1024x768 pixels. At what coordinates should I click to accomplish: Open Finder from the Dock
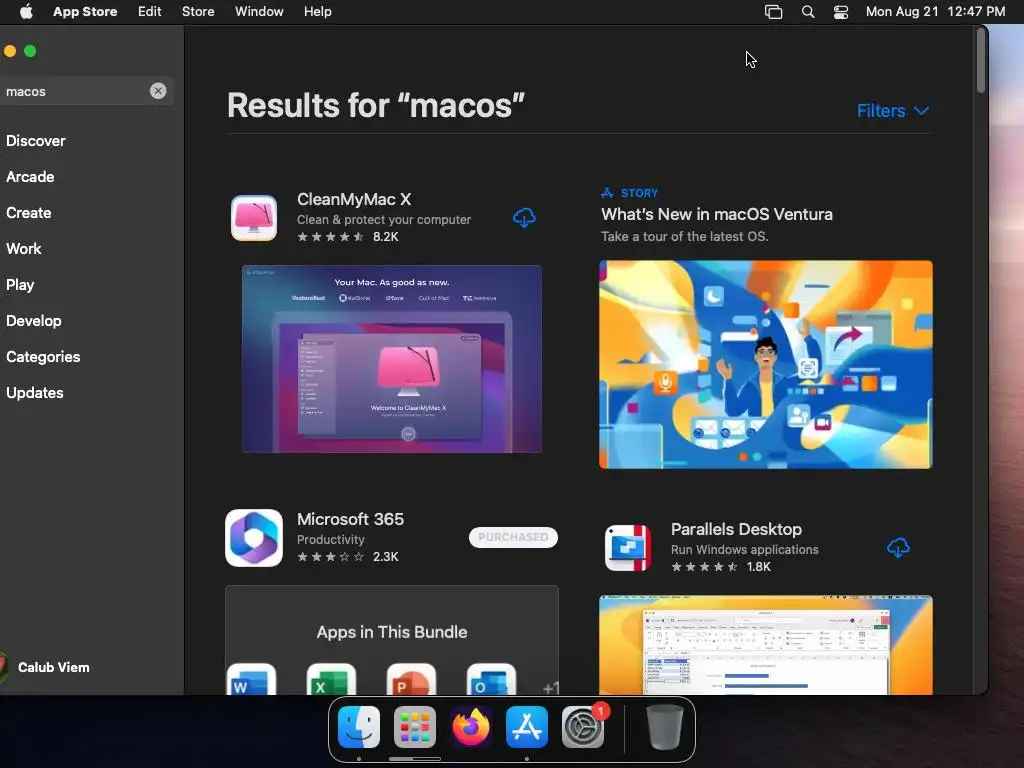359,727
